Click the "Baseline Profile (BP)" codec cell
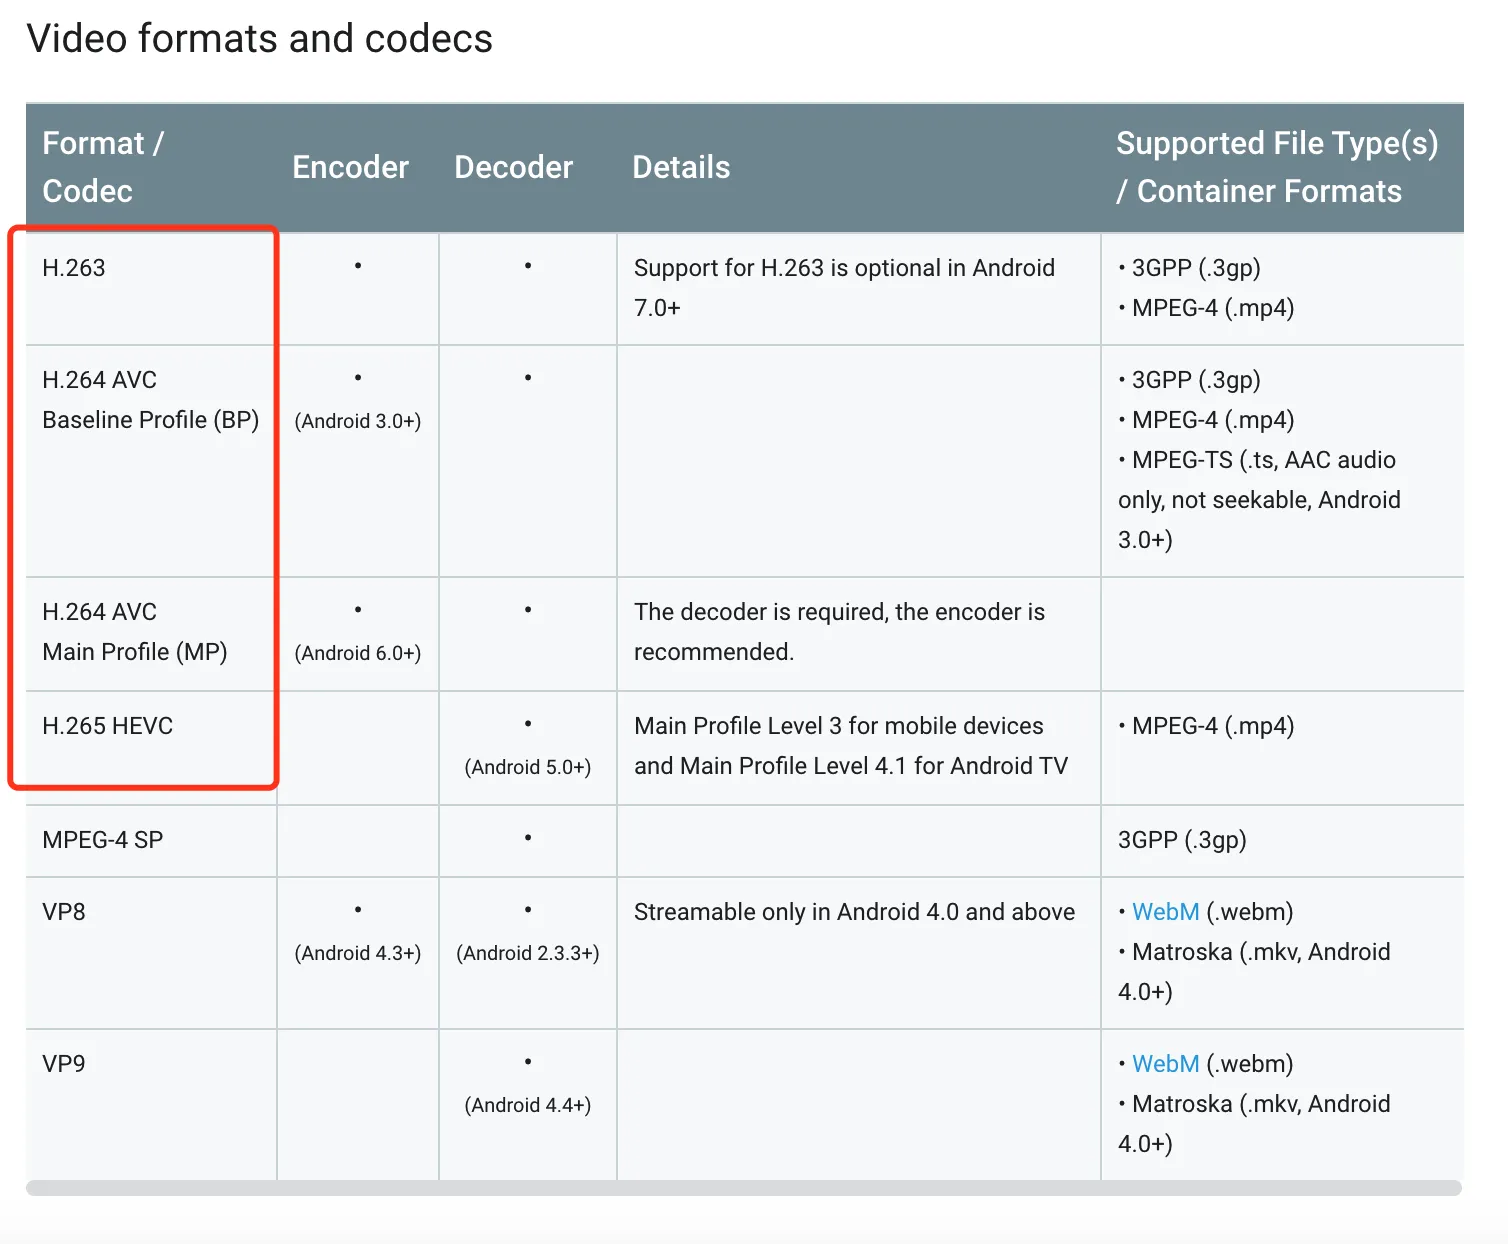The image size is (1508, 1244). (150, 420)
